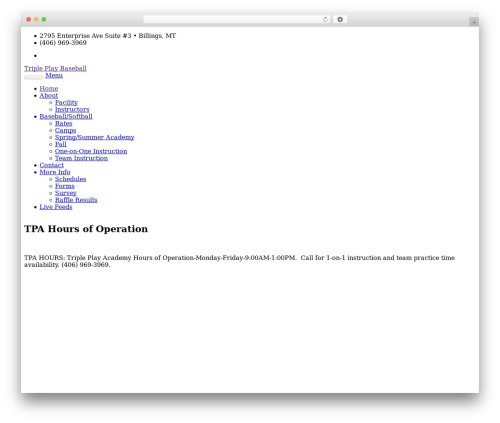Screen dimensions: 500x423
Task: Open the Rates link
Action: coord(64,123)
